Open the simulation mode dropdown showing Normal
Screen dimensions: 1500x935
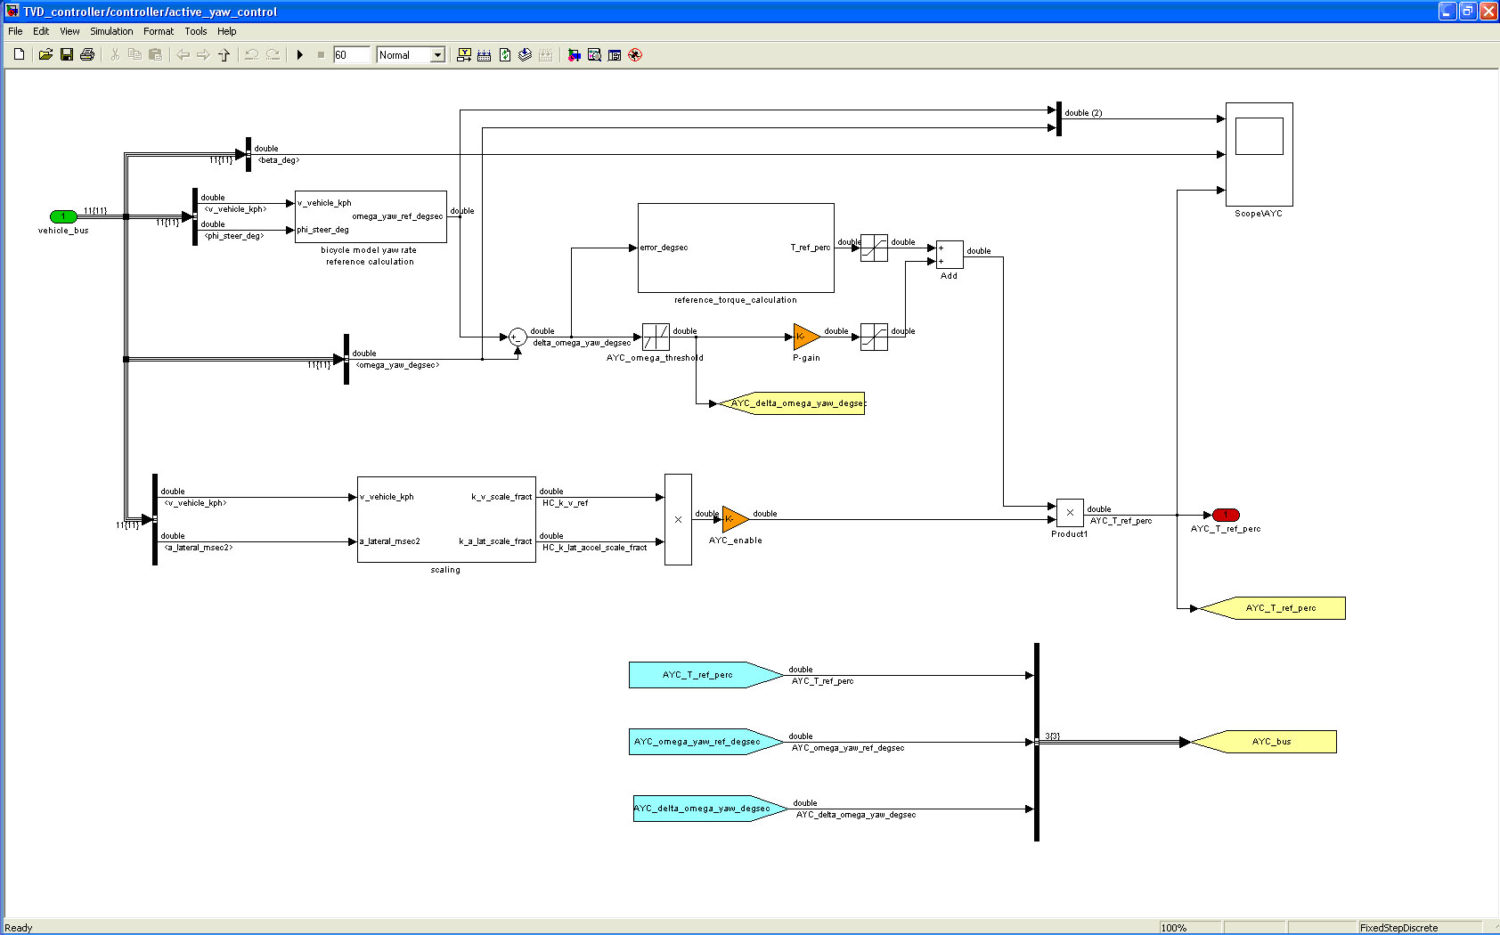tap(437, 55)
